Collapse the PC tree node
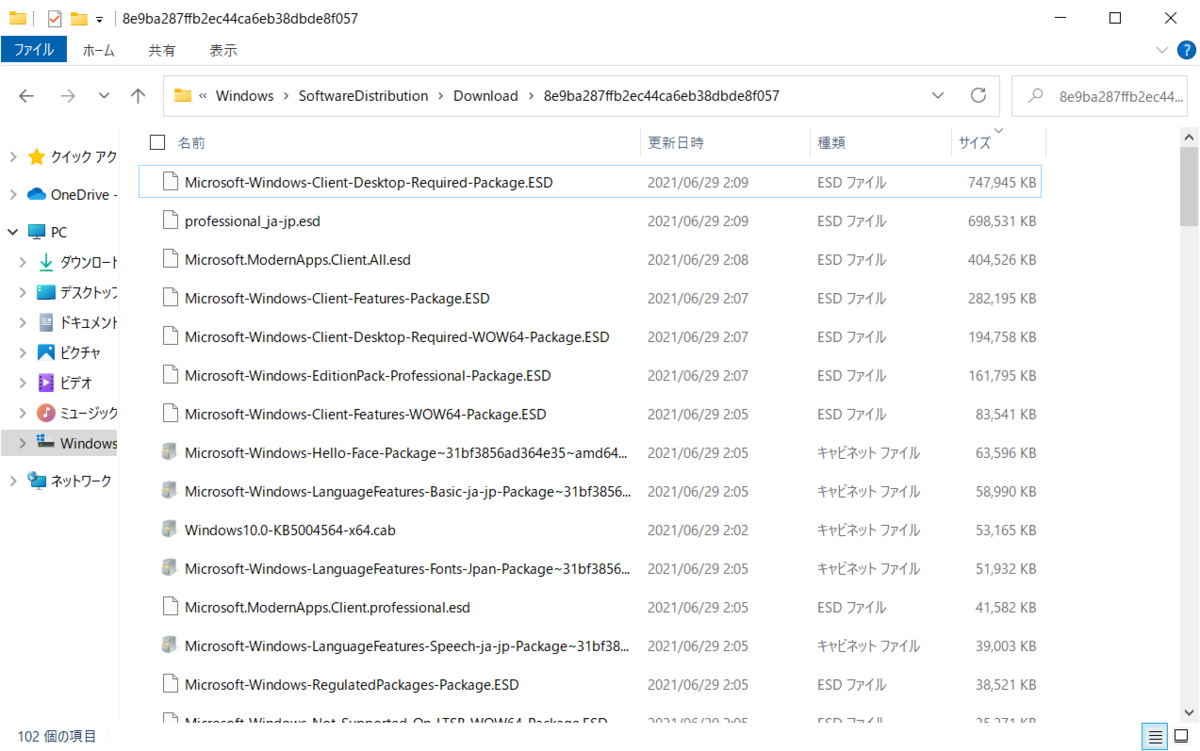The height and width of the screenshot is (751, 1200). coord(13,232)
